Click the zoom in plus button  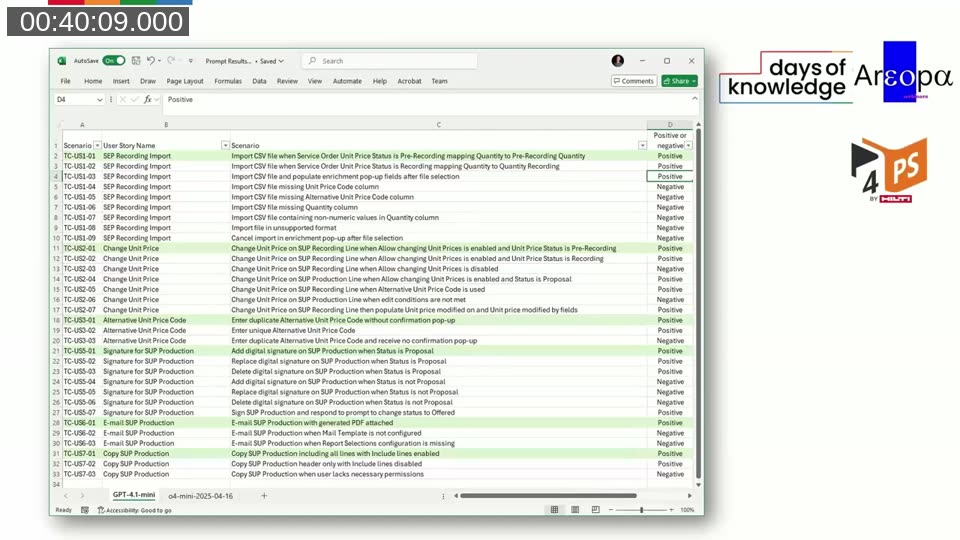pos(671,509)
